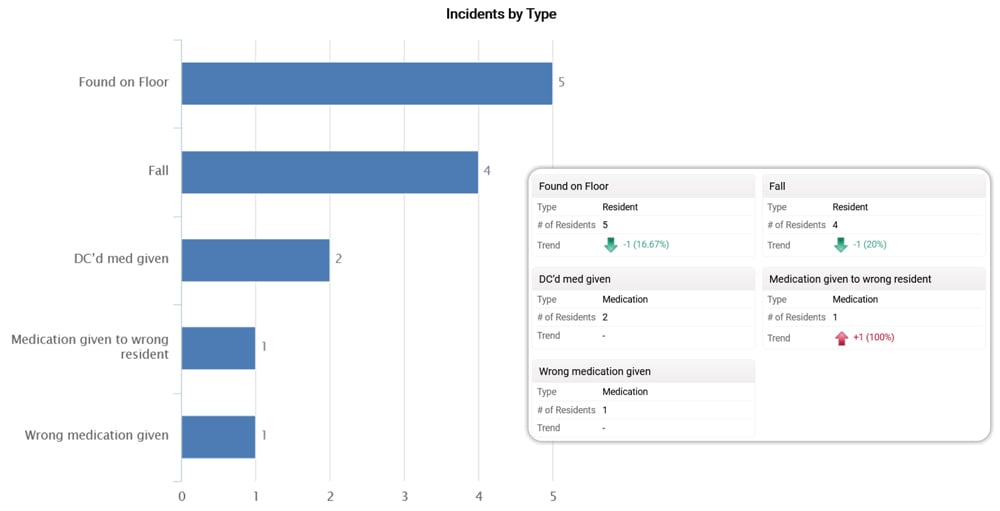
Task: Click the red up trend arrow icon
Action: [x=841, y=338]
